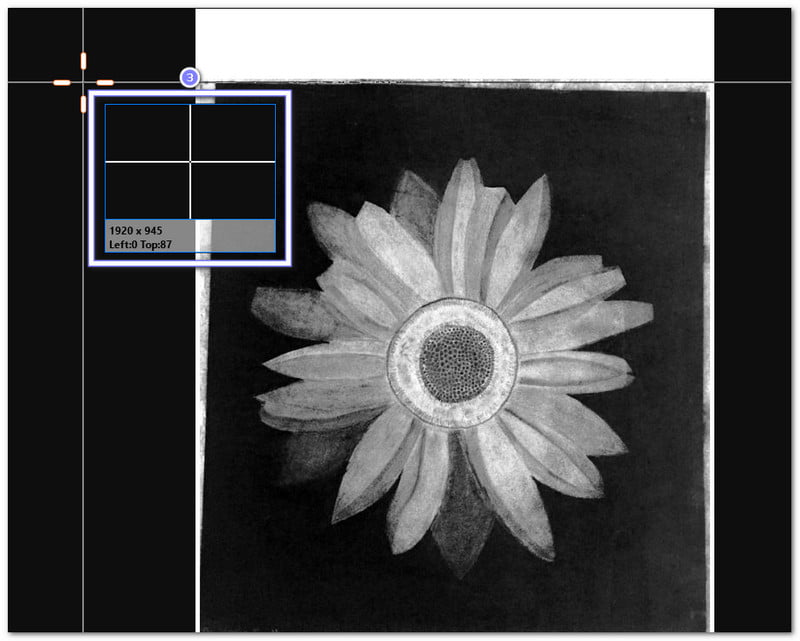The width and height of the screenshot is (800, 641).
Task: Click the numbered step 3 badge
Action: click(x=190, y=77)
